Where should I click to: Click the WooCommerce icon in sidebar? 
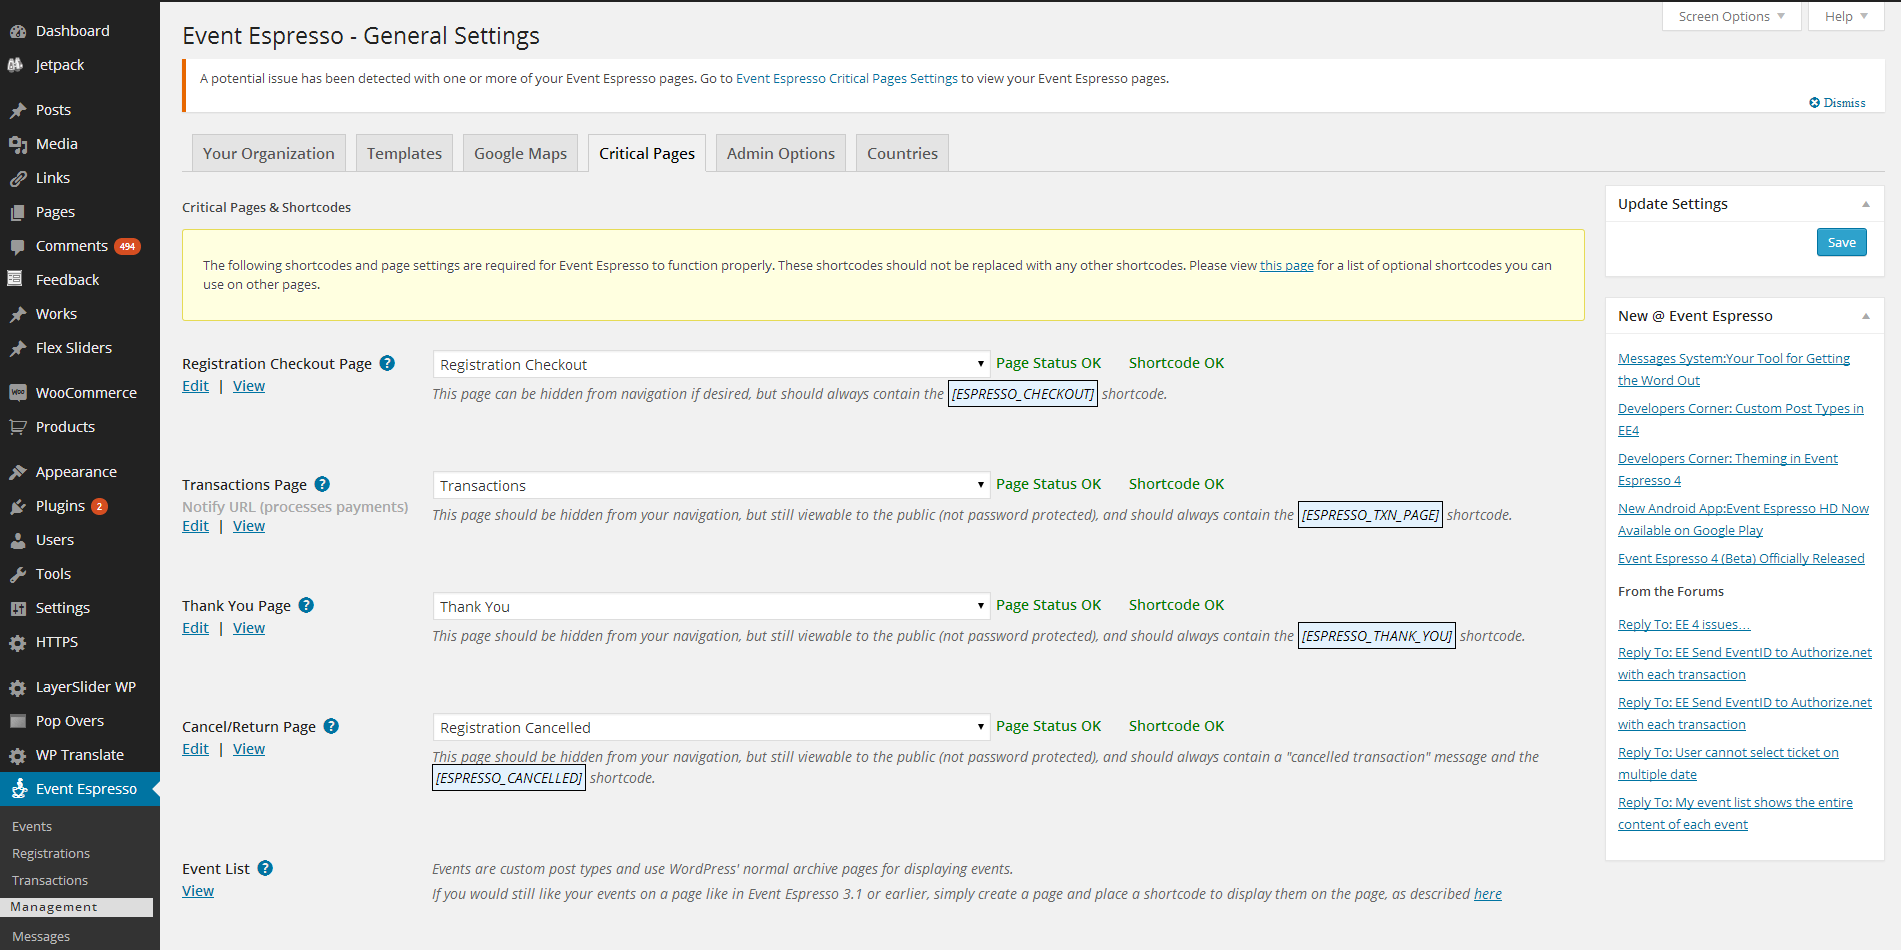tap(17, 393)
